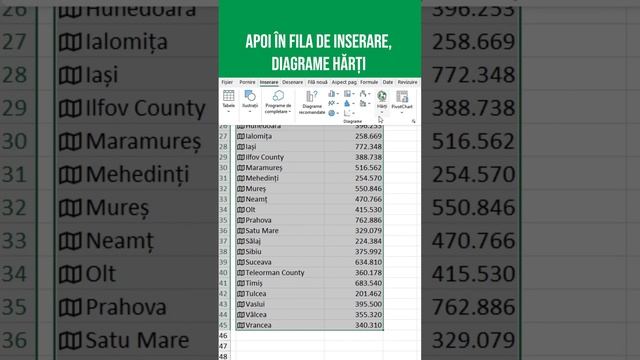Viewport: 640px width, 360px height.
Task: Expand the Hărți dropdown arrow
Action: pos(382,112)
